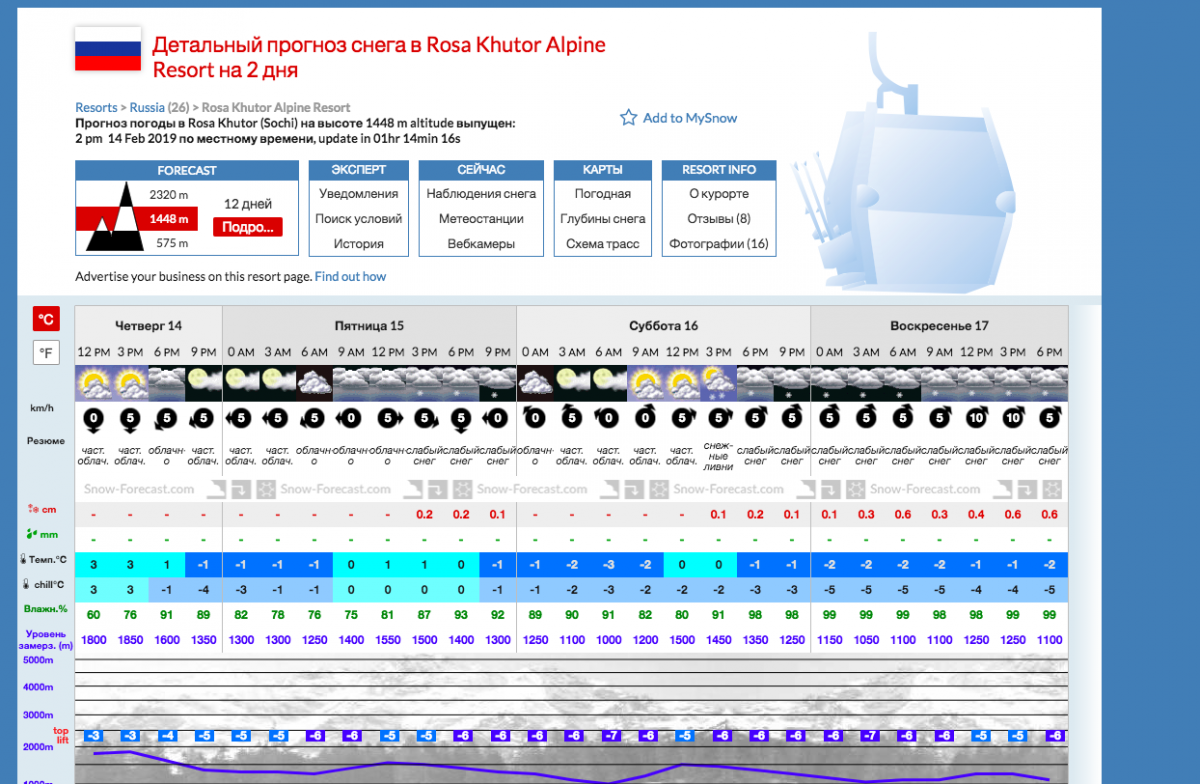Open the История link
1200x784 pixels.
coord(359,244)
